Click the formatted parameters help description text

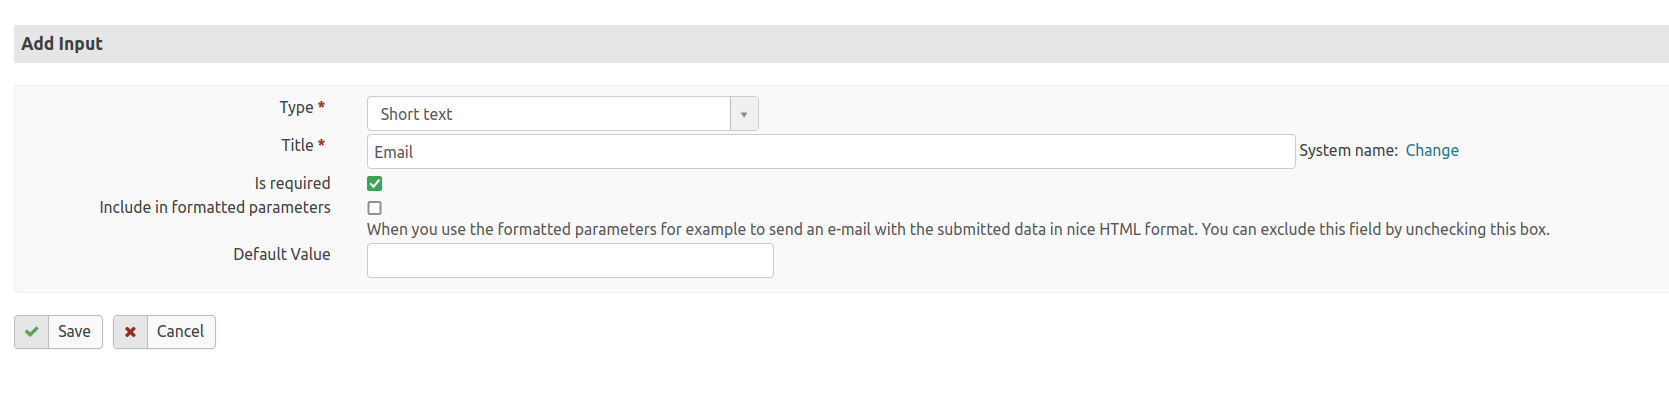pos(958,229)
